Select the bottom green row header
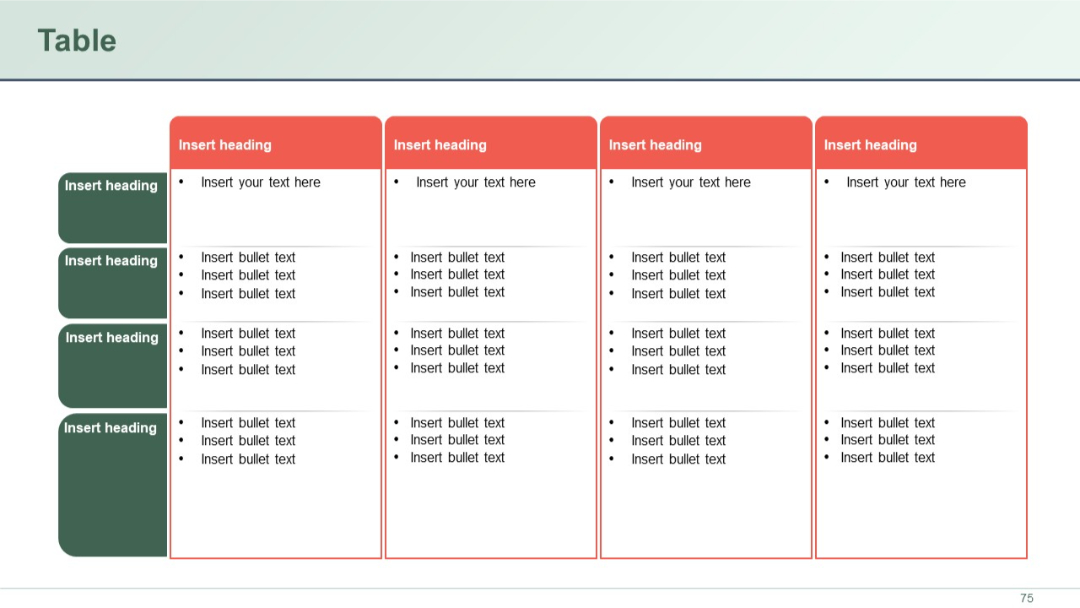Screen dimensions: 1080x608 click(111, 428)
